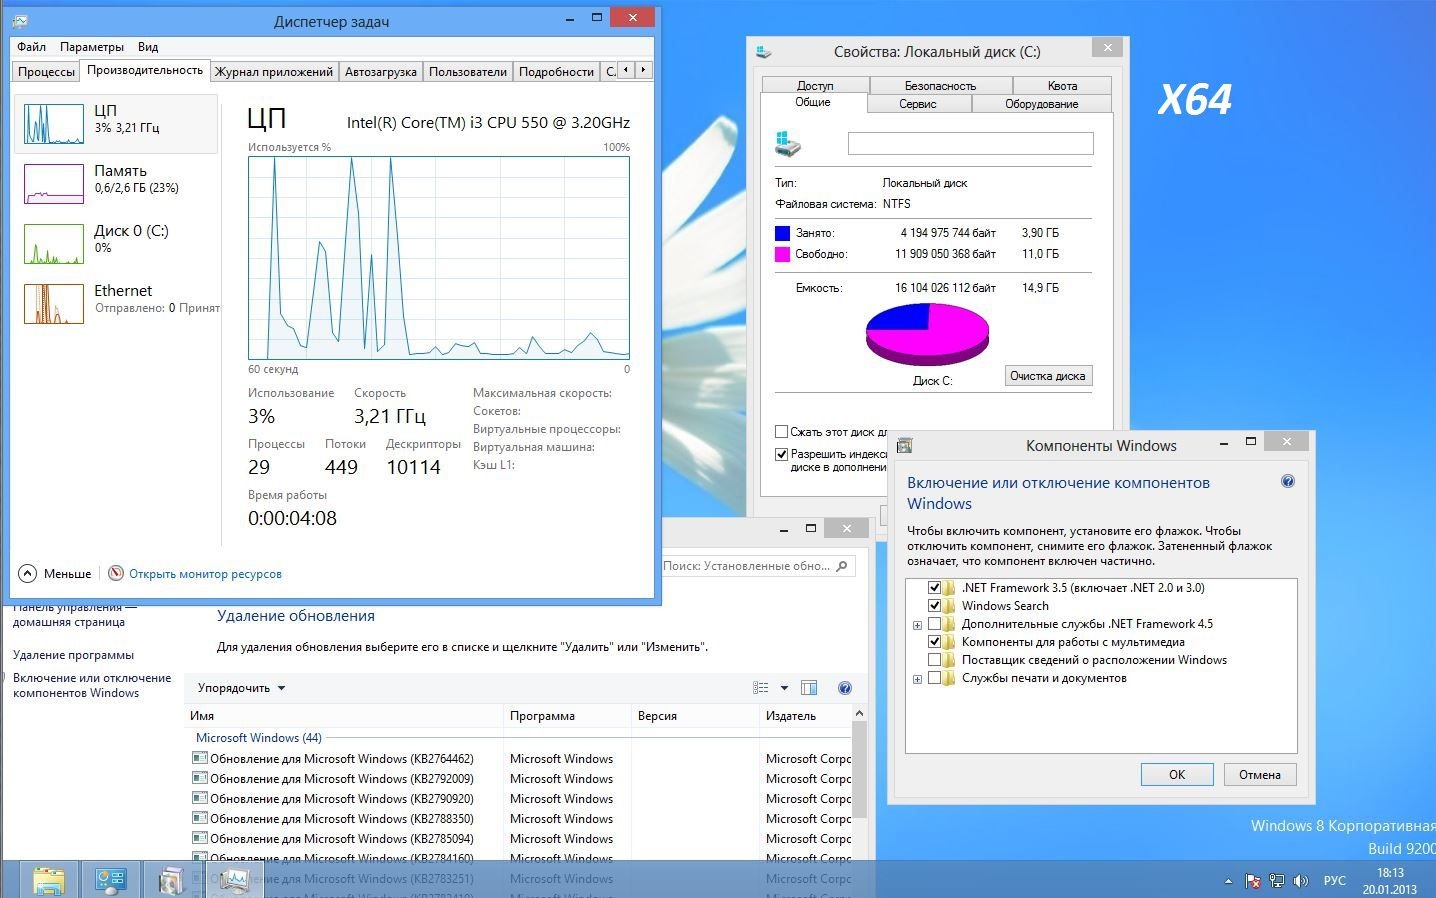Click Отмена in Компоненты Windows
Image resolution: width=1436 pixels, height=898 pixels.
click(x=1259, y=774)
